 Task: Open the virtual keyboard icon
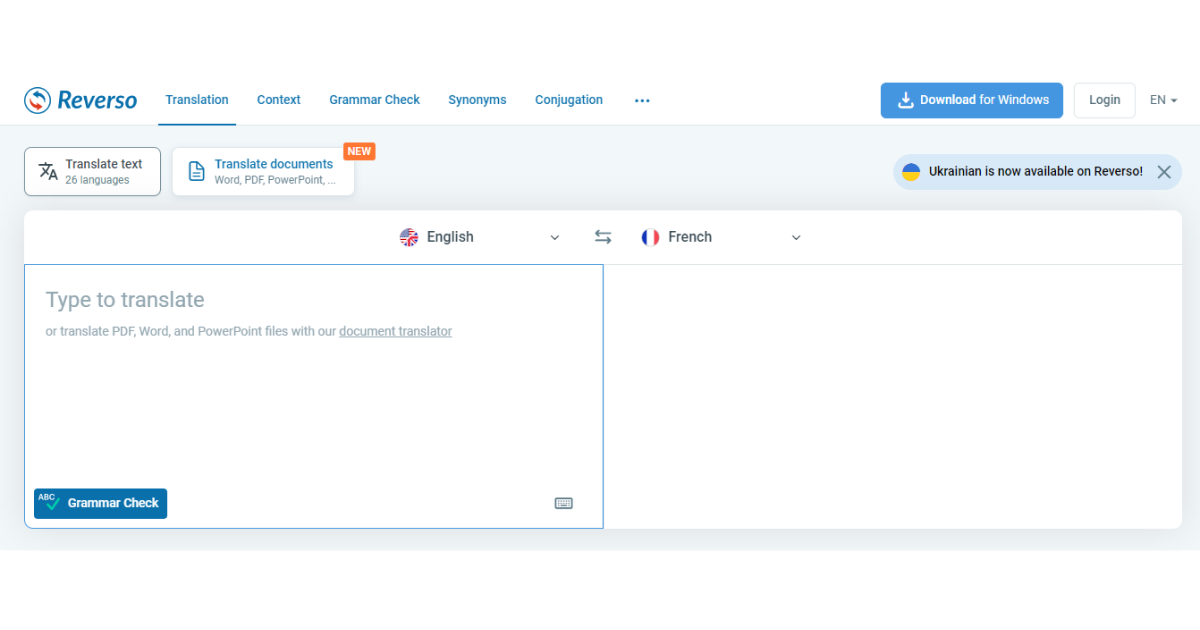(x=564, y=503)
